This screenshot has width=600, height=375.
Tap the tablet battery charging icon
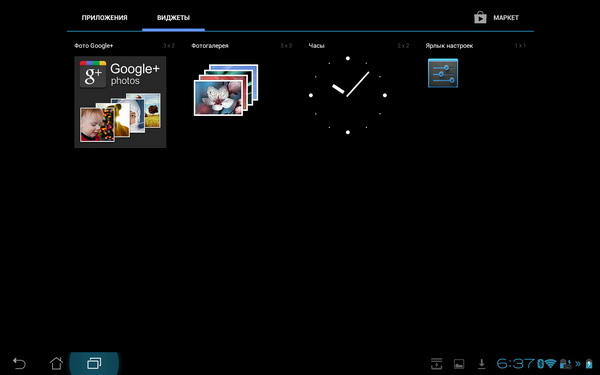[589, 364]
